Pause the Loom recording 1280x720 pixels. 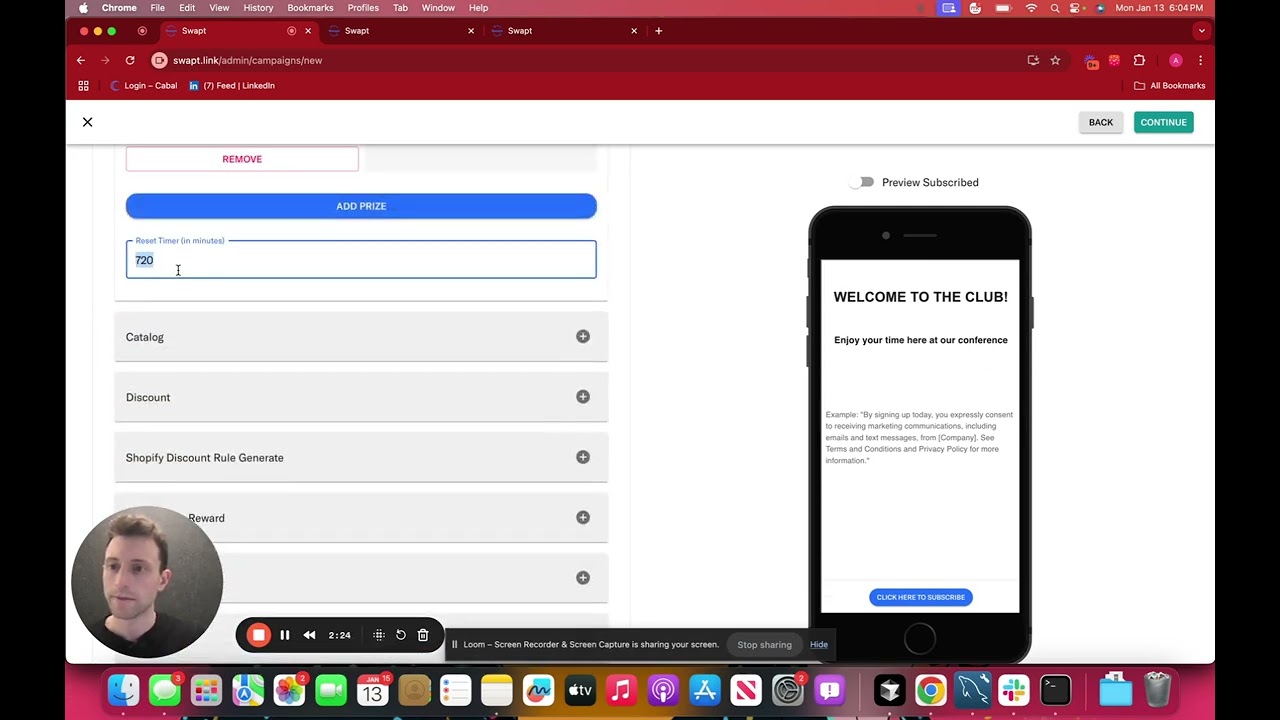(285, 635)
